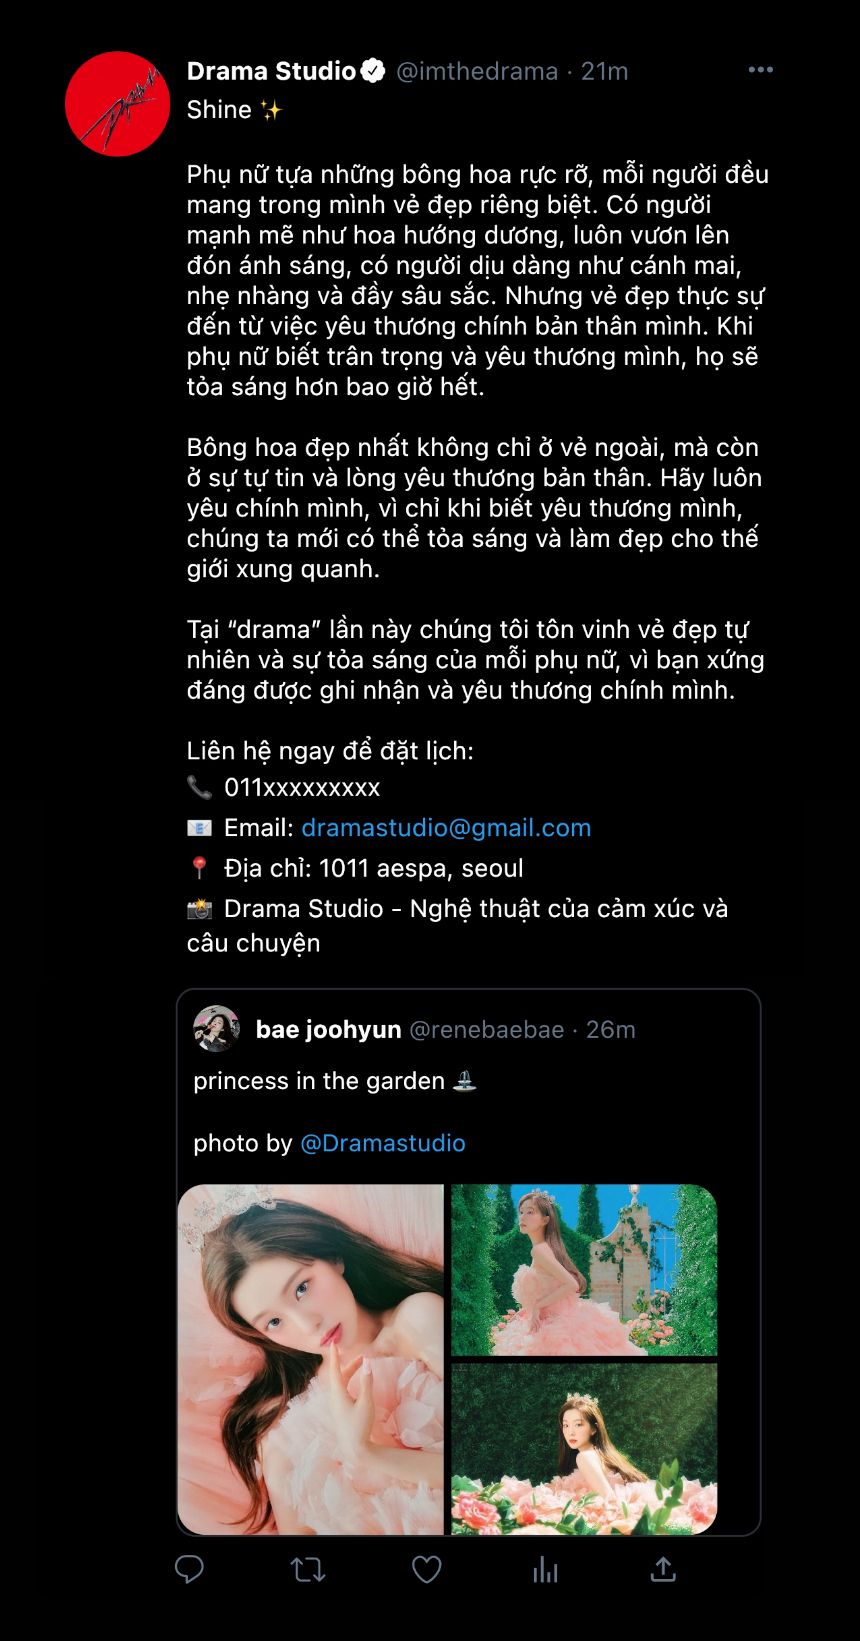The height and width of the screenshot is (1641, 860).
Task: Click the reply speech bubble icon
Action: 189,1569
